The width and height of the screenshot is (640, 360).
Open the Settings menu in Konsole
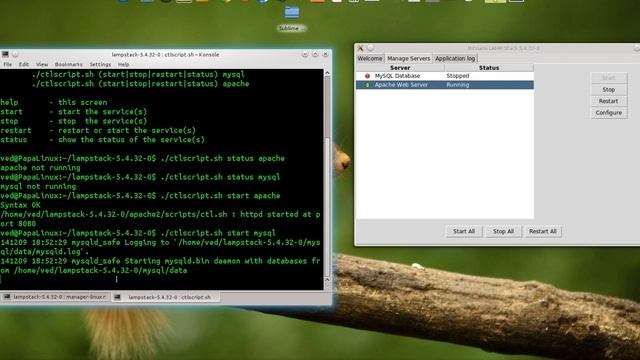[100, 64]
